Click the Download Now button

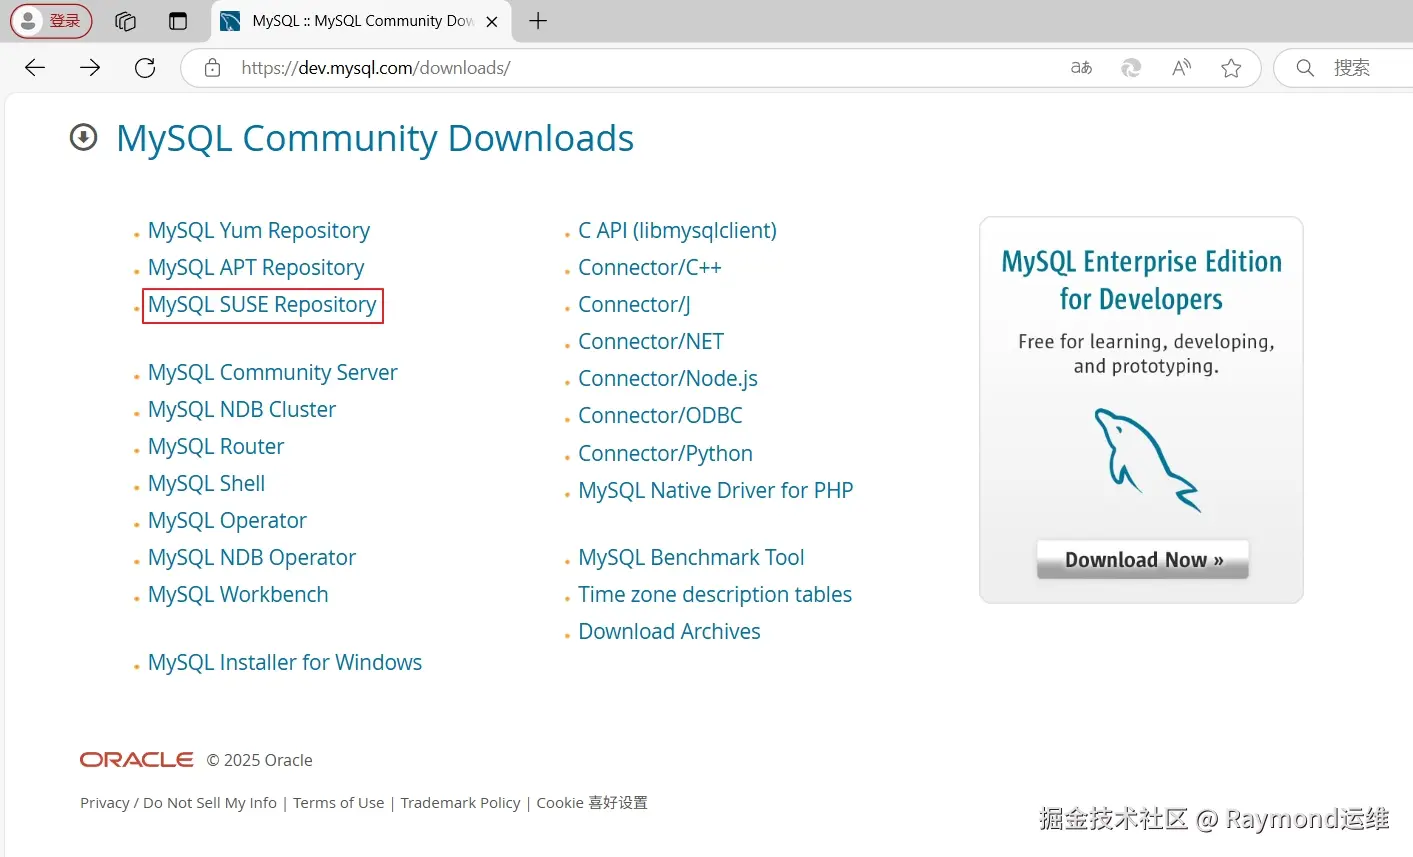pyautogui.click(x=1143, y=560)
